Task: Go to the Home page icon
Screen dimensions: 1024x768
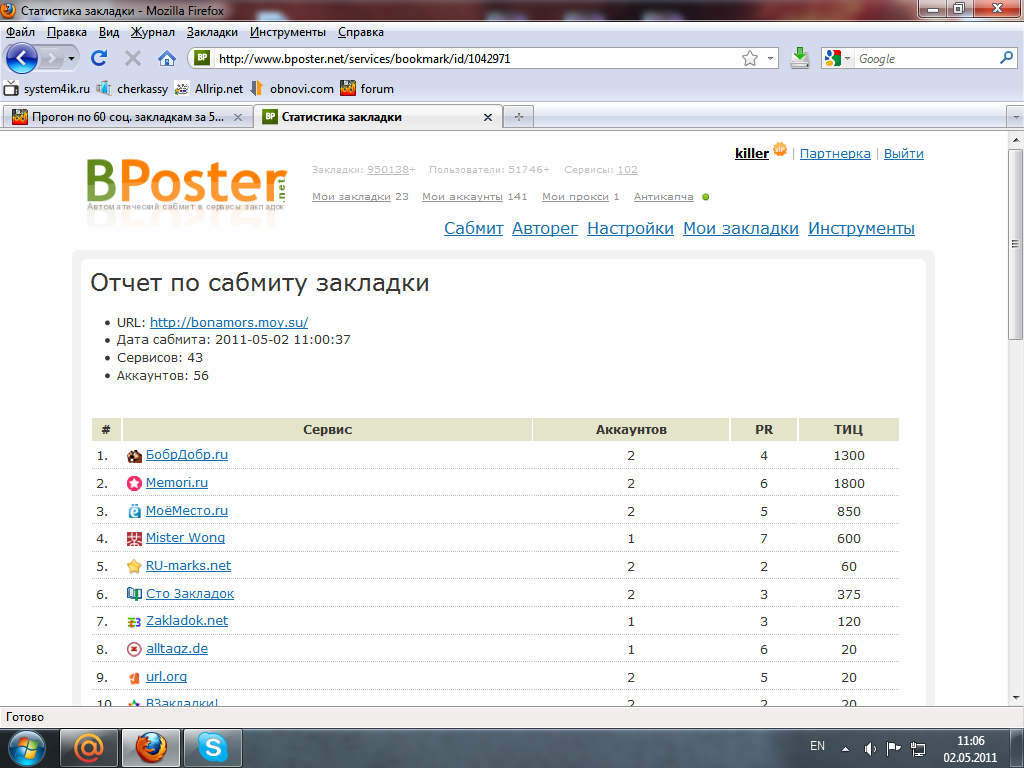Action: click(x=167, y=58)
